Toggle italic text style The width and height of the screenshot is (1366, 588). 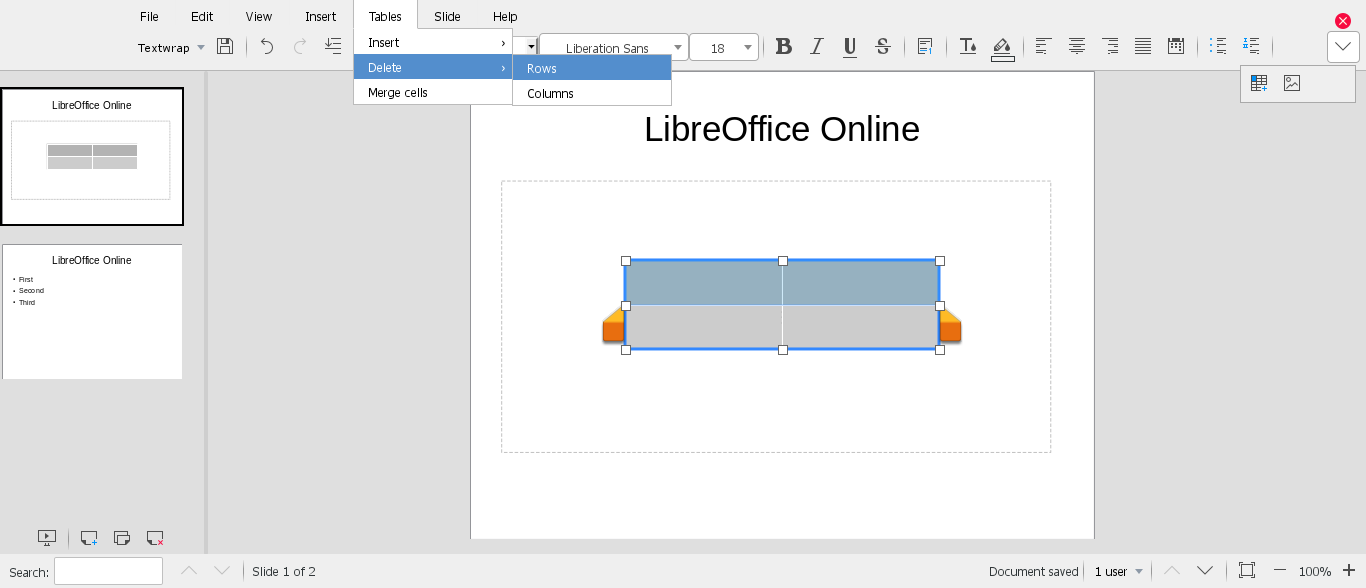pos(817,47)
